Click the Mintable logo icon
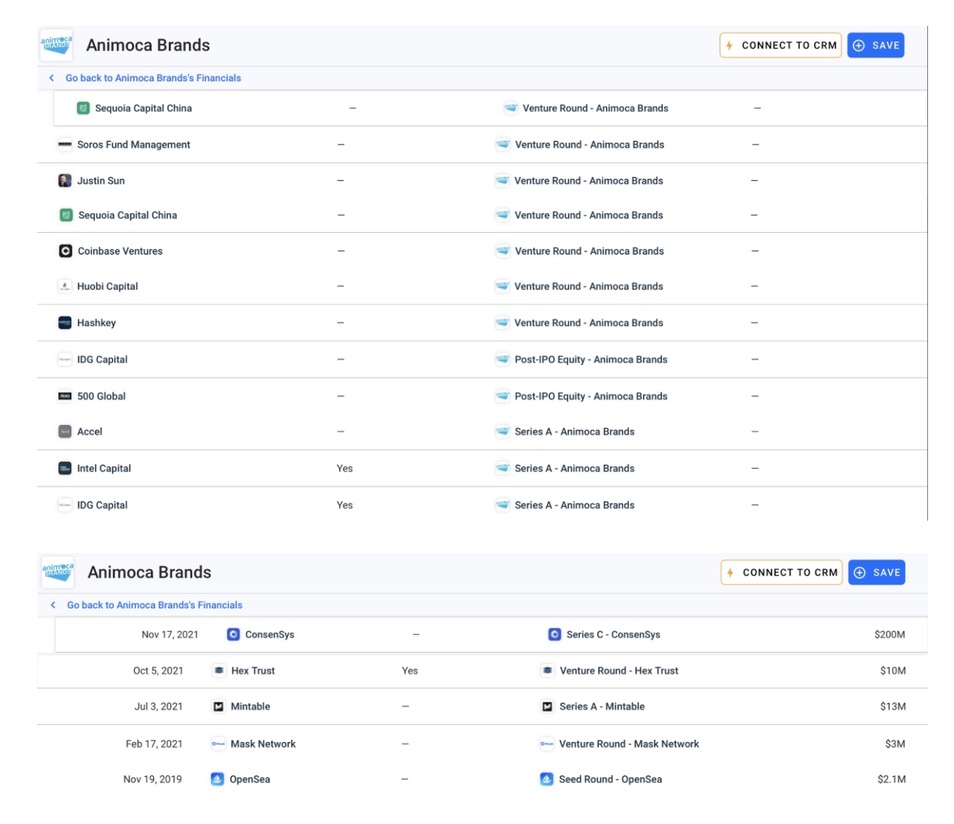 [x=218, y=707]
